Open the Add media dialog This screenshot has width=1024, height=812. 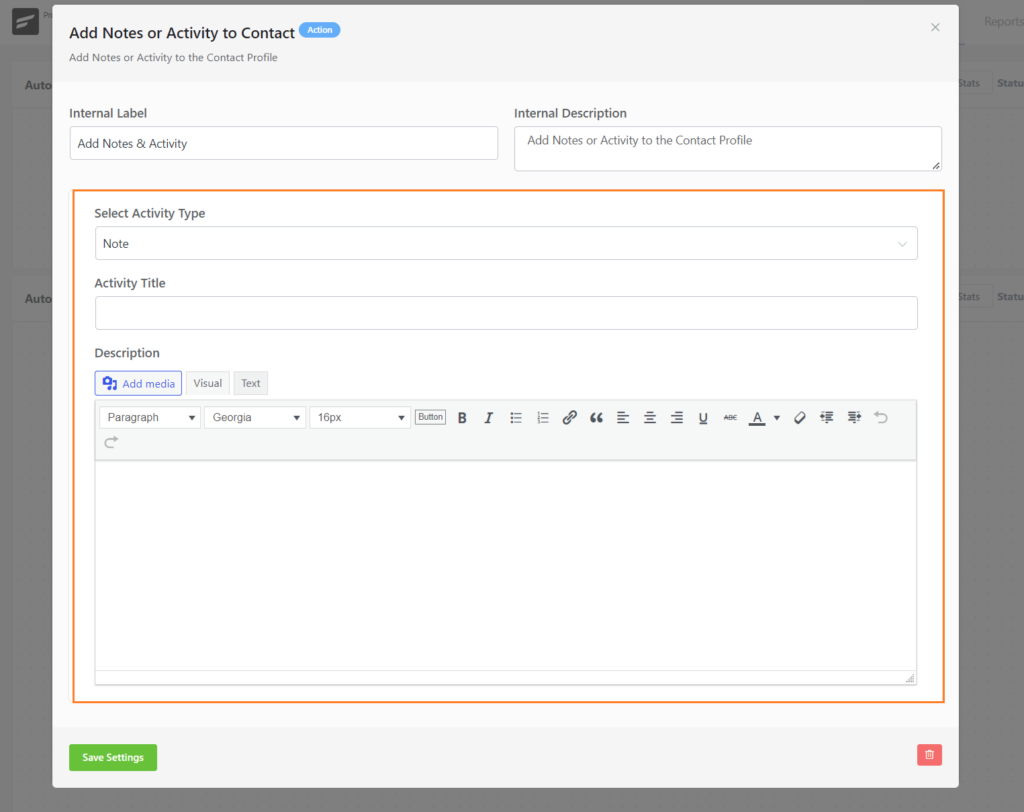[138, 383]
